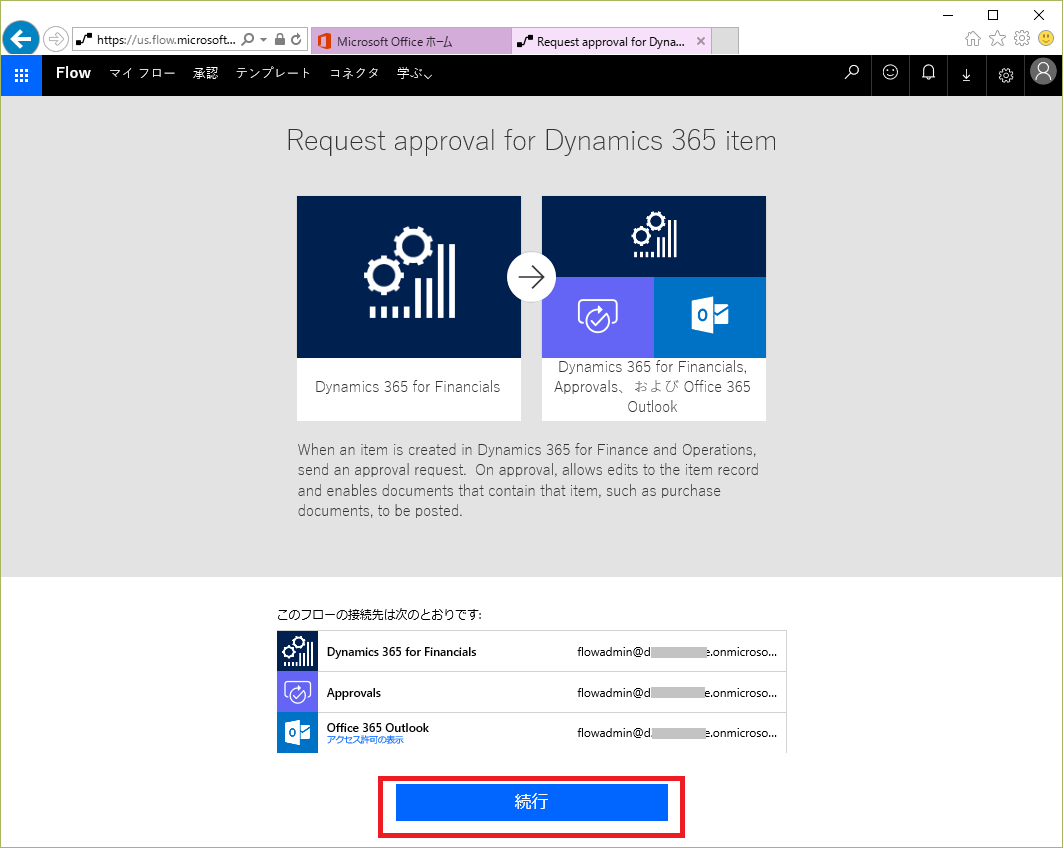Open the Flow settings gear icon
This screenshot has width=1063, height=848.
1005,75
